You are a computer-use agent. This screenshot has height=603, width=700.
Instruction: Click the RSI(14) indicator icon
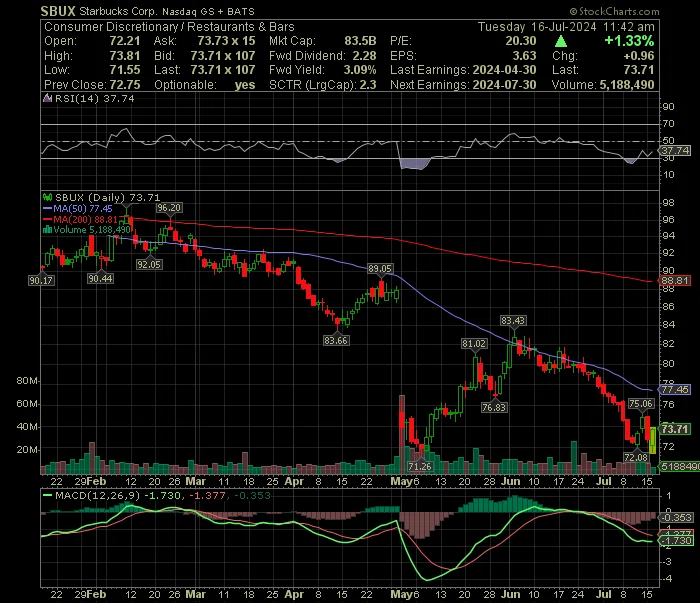click(47, 98)
